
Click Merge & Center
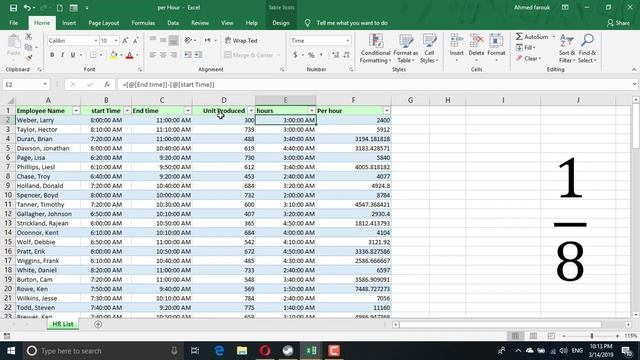249,55
